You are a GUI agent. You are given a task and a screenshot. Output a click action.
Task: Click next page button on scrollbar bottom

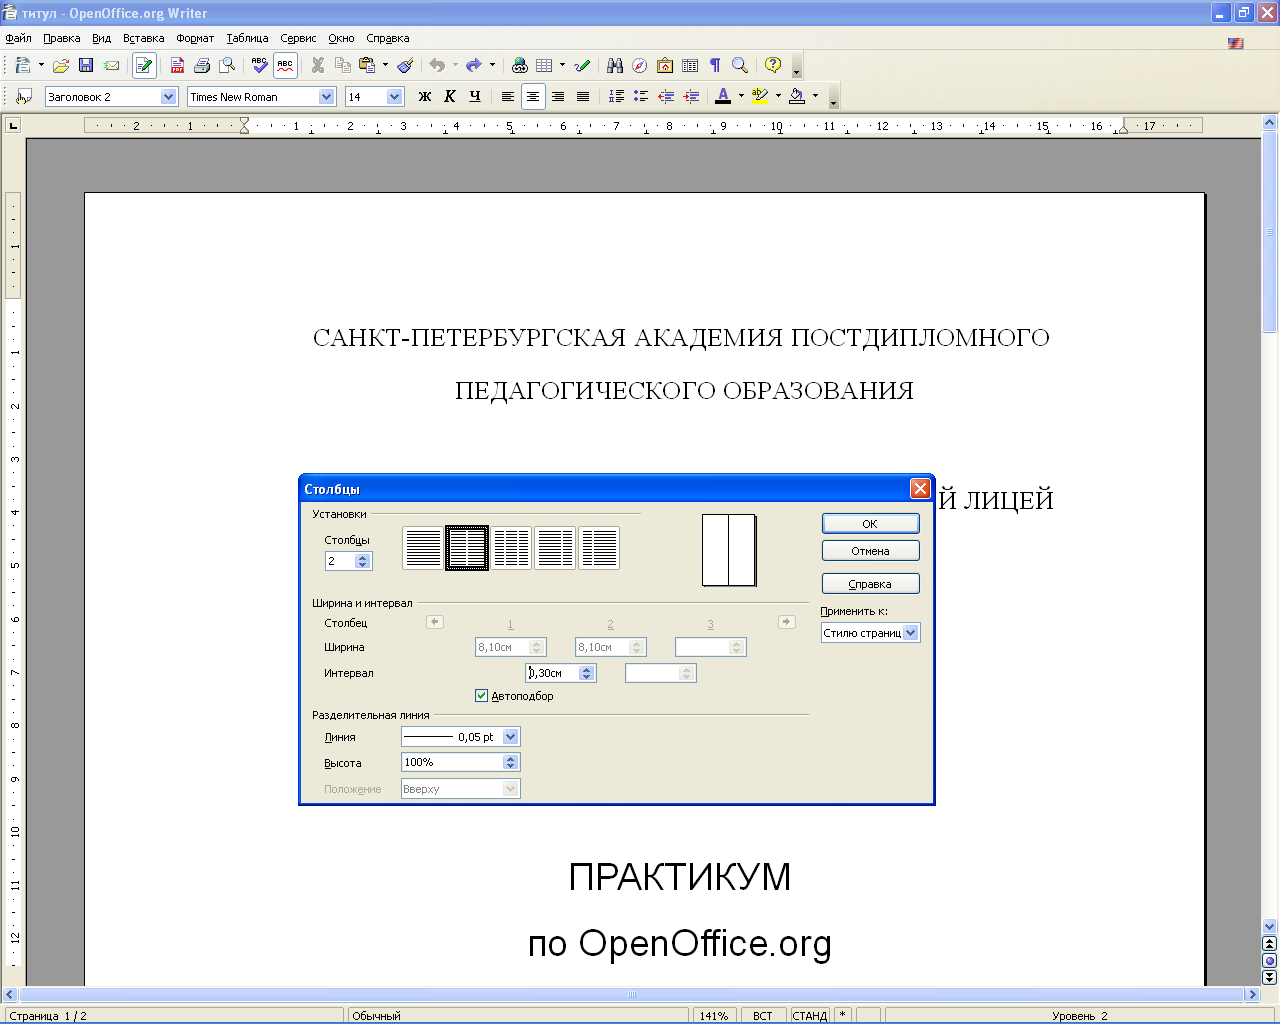click(x=1270, y=977)
